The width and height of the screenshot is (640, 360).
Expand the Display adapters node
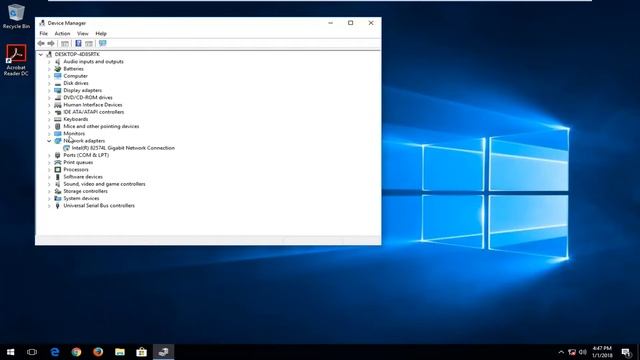coord(49,91)
